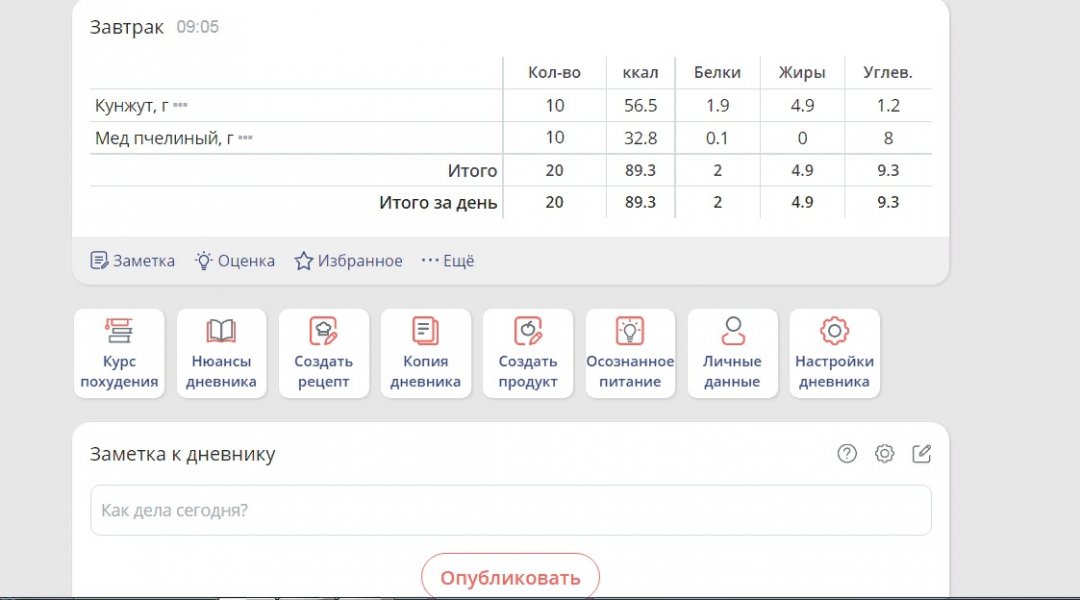This screenshot has width=1080, height=600.
Task: Click help question mark icon in note panel
Action: point(847,454)
